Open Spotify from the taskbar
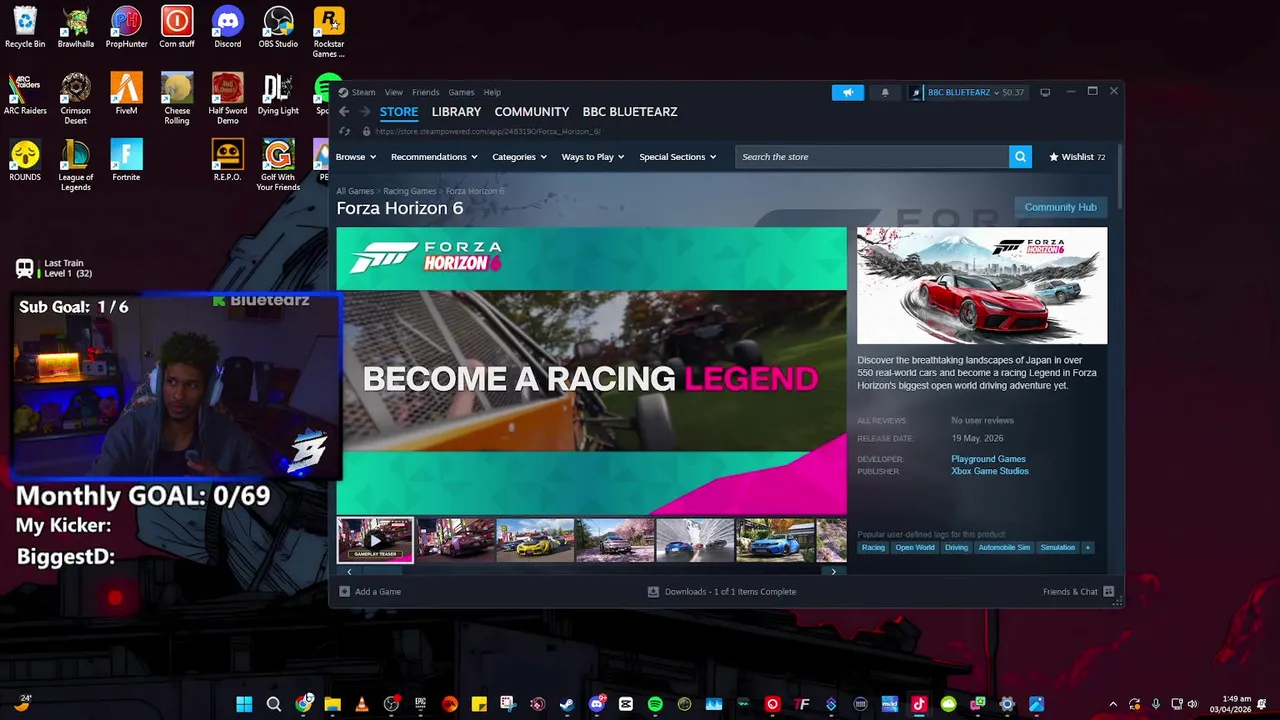The height and width of the screenshot is (720, 1280). click(655, 704)
